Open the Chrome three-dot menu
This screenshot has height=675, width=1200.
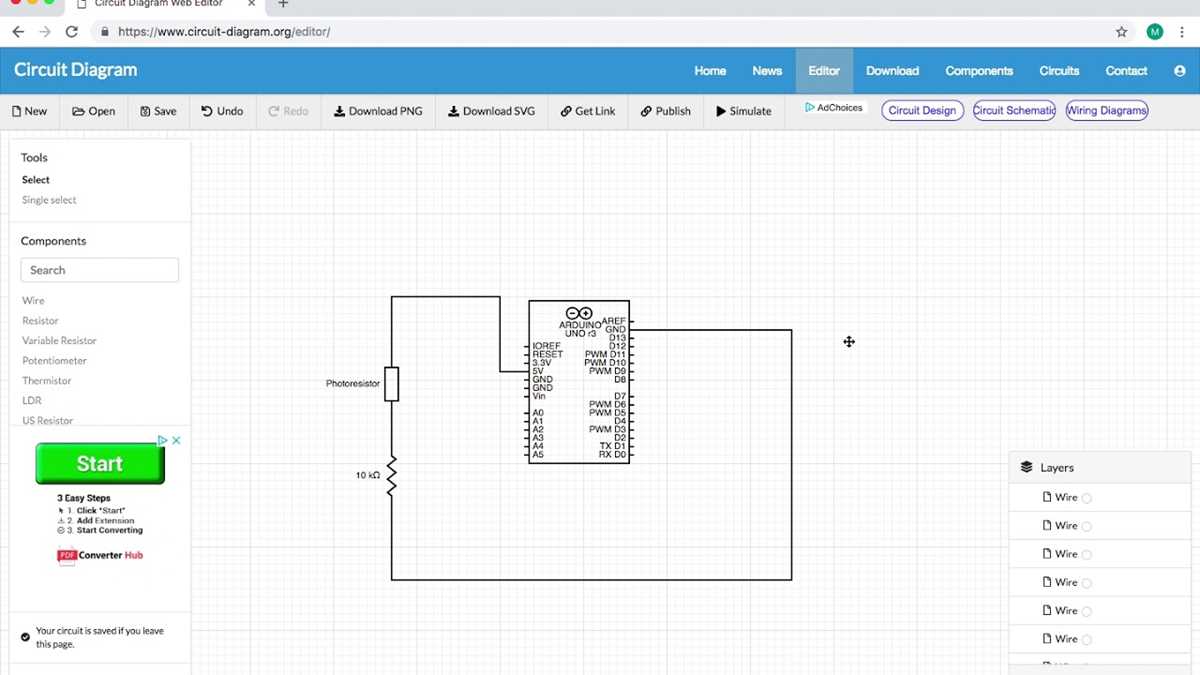pos(1182,32)
